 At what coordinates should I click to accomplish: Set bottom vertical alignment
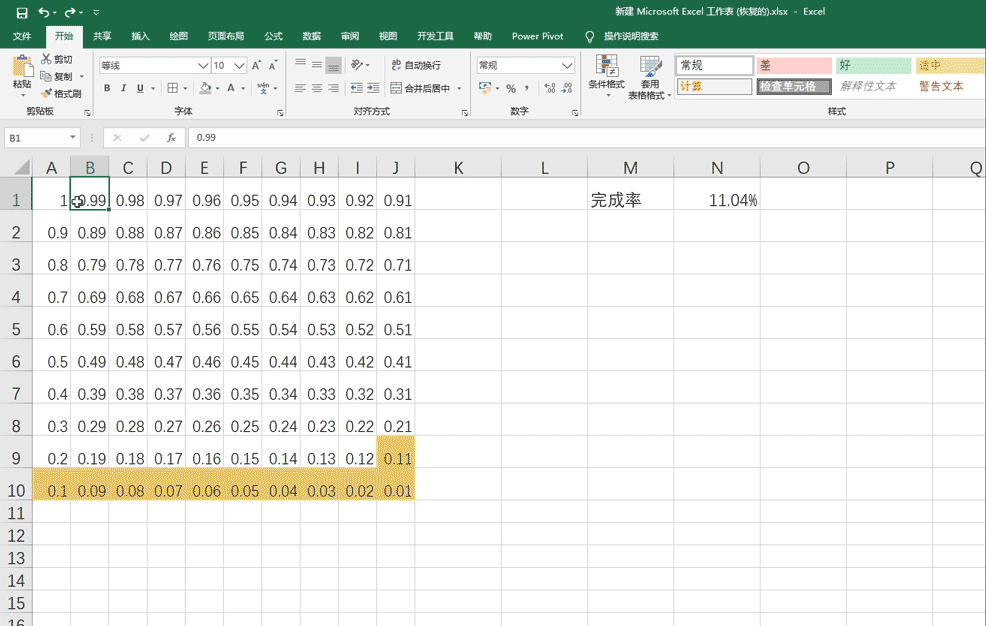coord(333,65)
